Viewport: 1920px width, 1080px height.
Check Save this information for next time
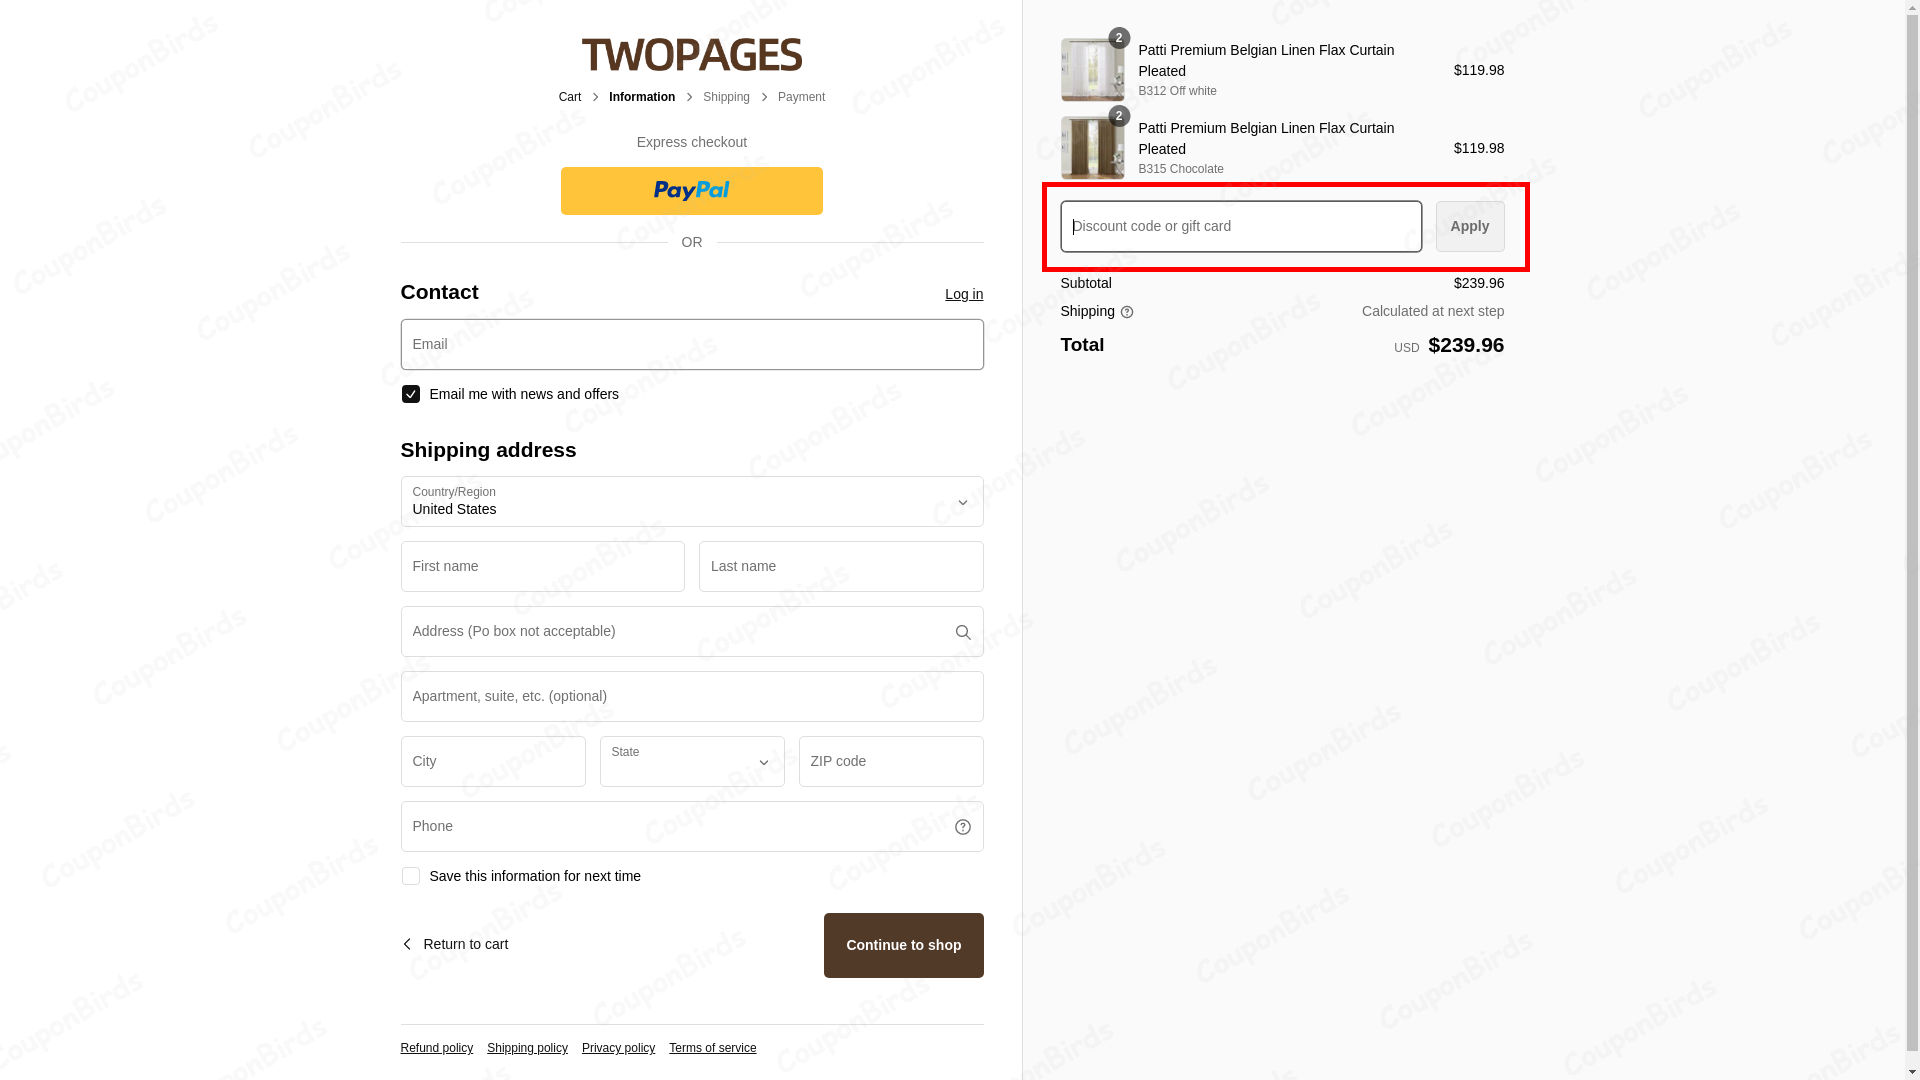click(410, 876)
